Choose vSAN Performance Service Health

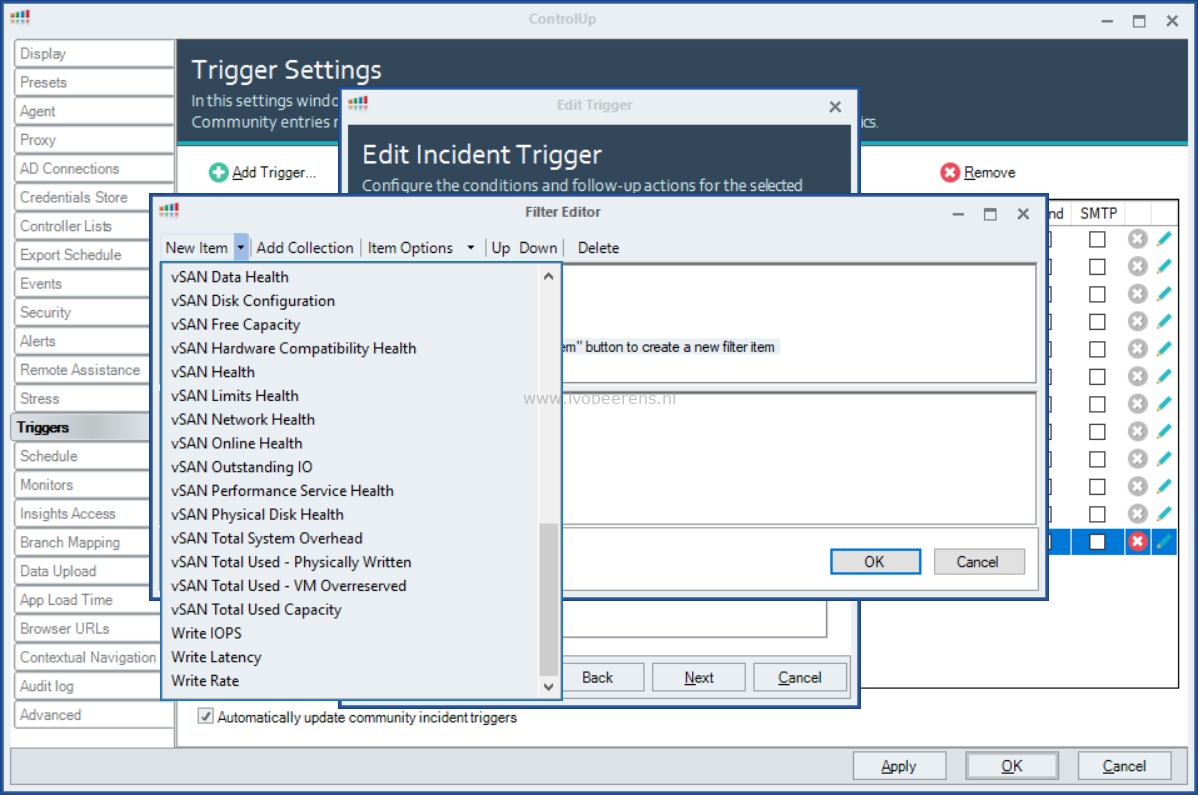[x=283, y=490]
